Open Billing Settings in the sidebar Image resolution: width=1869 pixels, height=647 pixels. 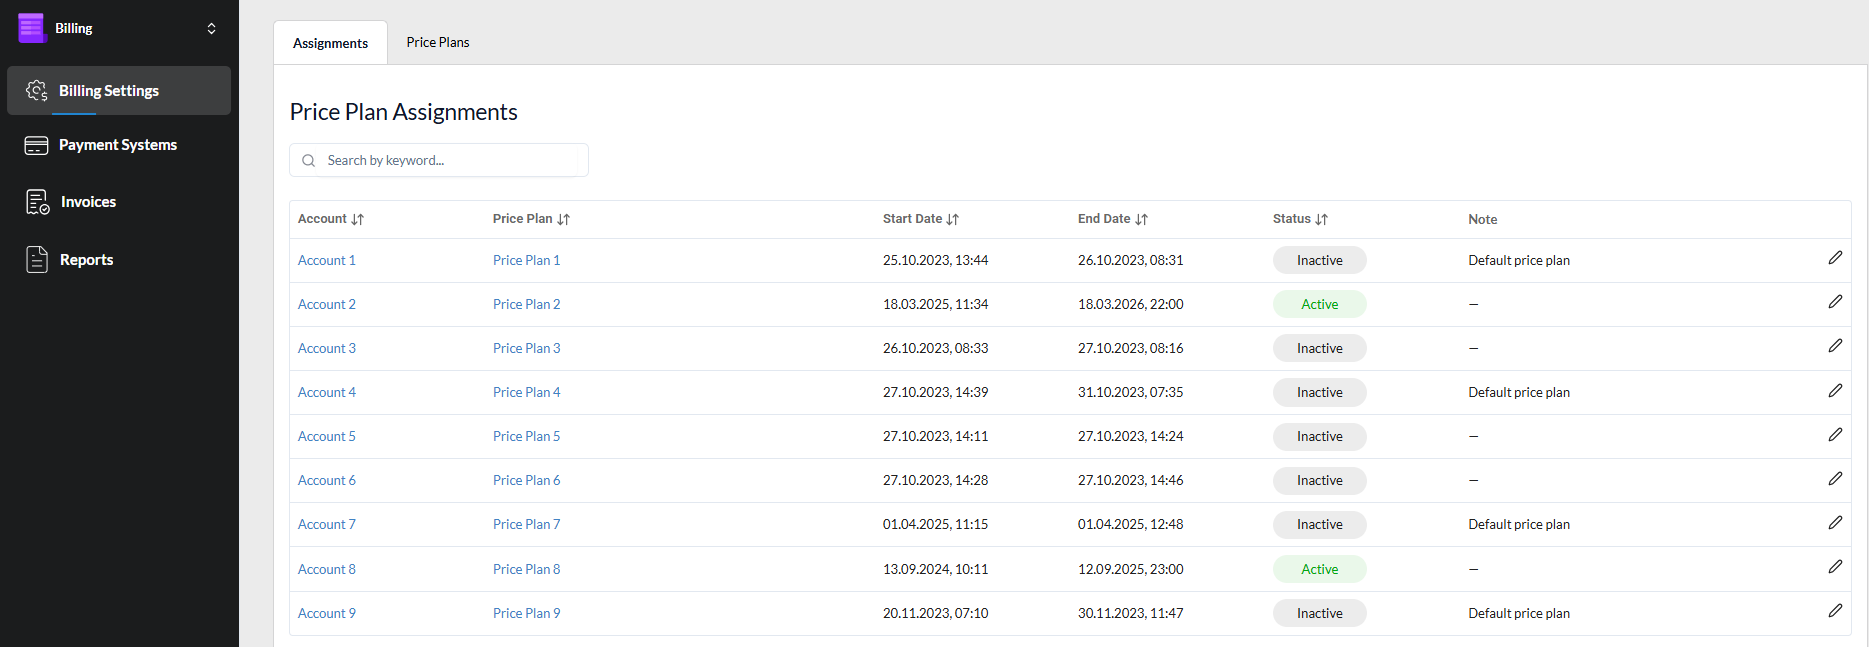108,91
